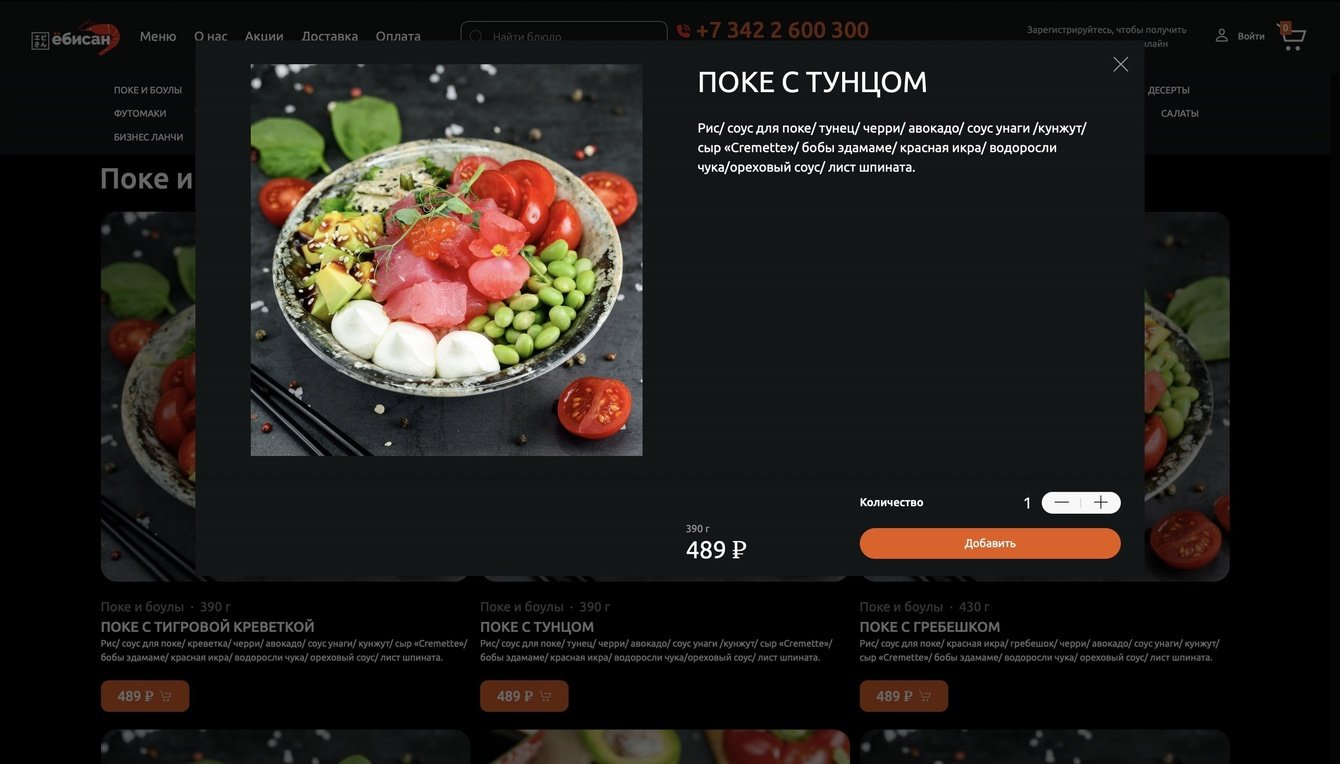Open the О нас page
This screenshot has width=1340, height=764.
[x=211, y=36]
